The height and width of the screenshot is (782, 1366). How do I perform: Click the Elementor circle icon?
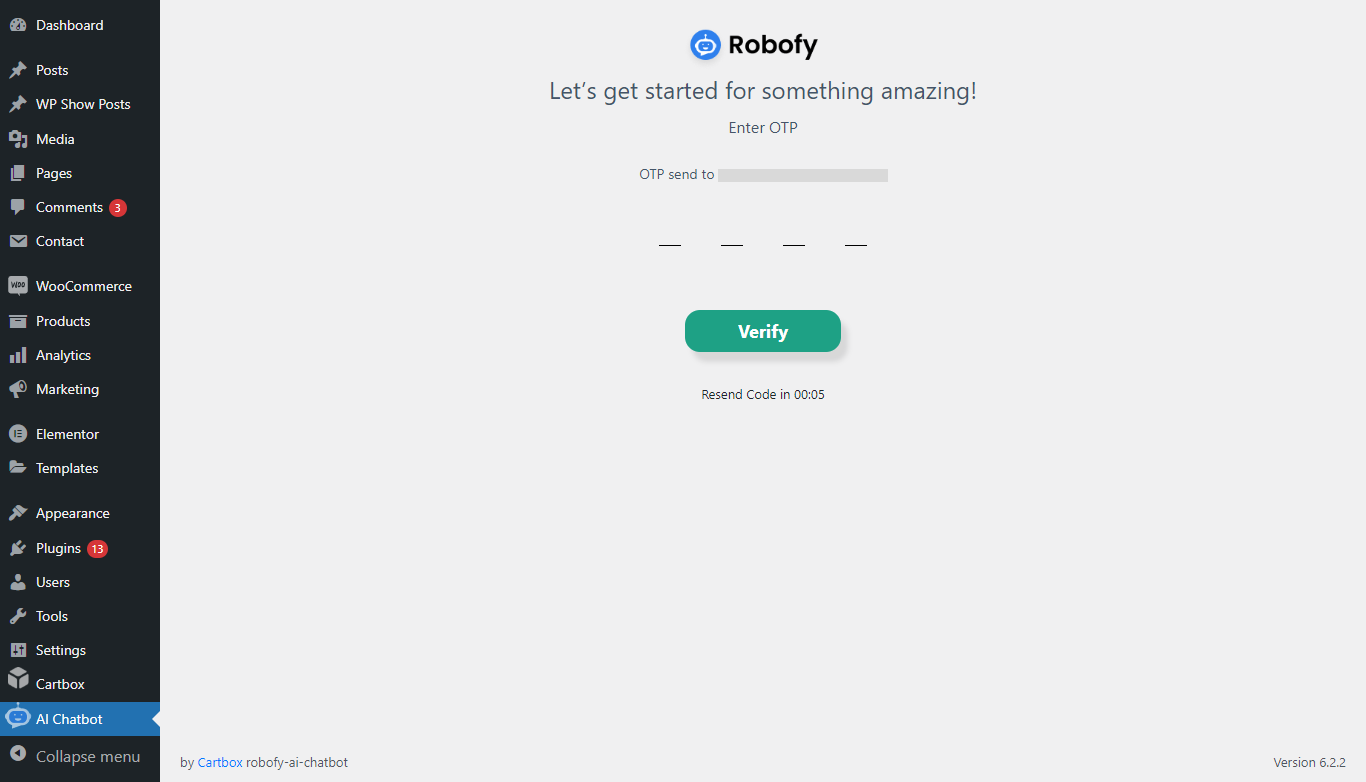click(x=18, y=434)
